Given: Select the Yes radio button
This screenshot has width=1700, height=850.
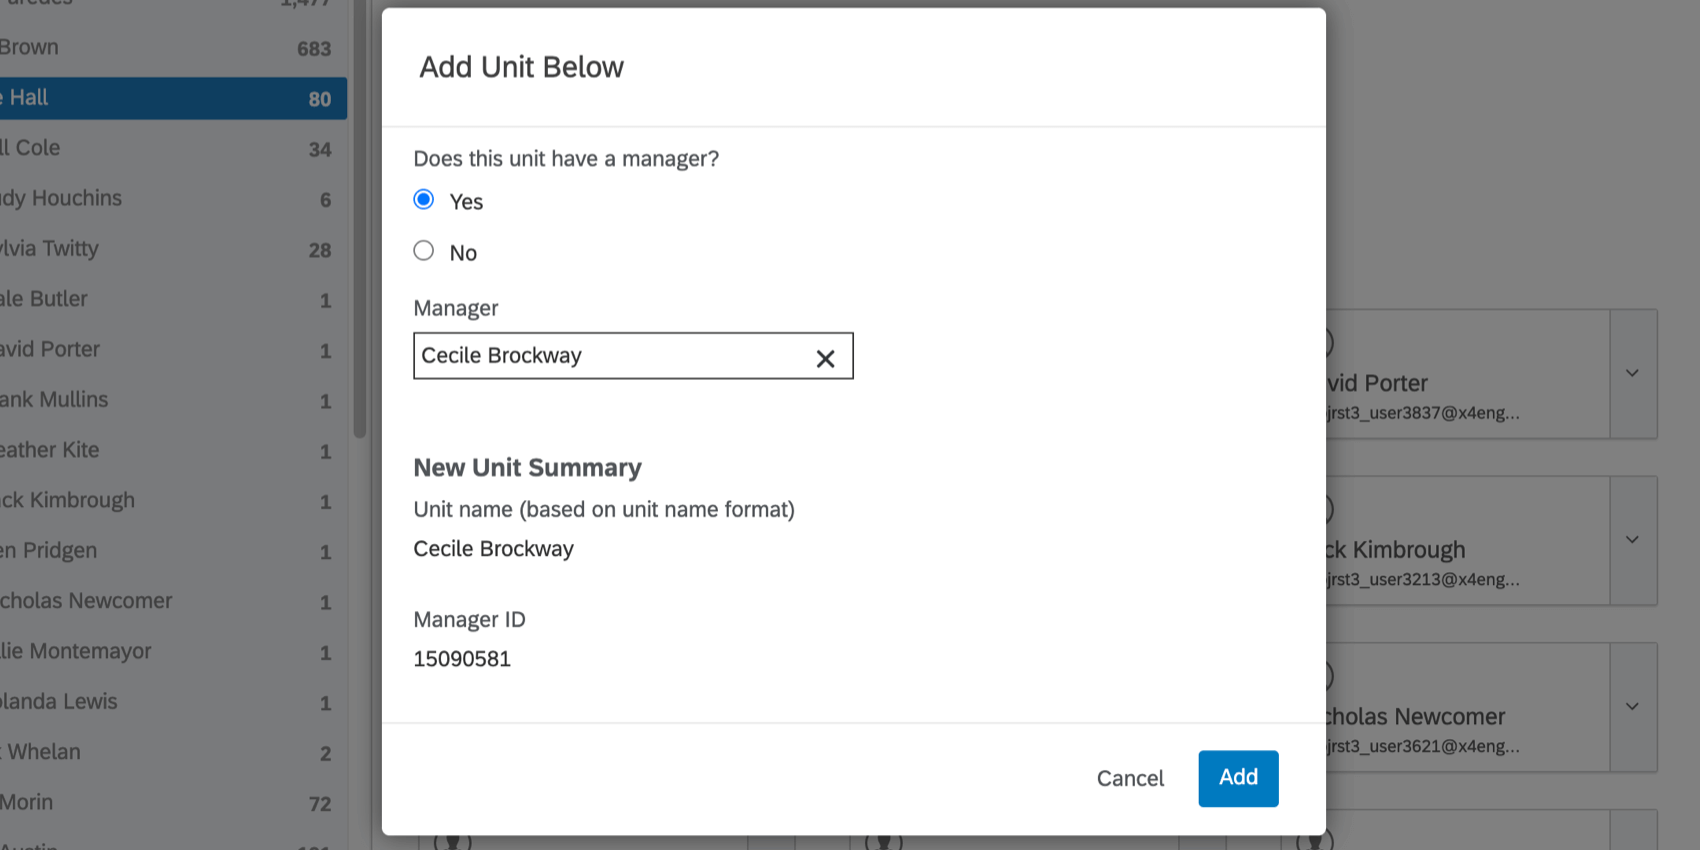Looking at the screenshot, I should (424, 200).
